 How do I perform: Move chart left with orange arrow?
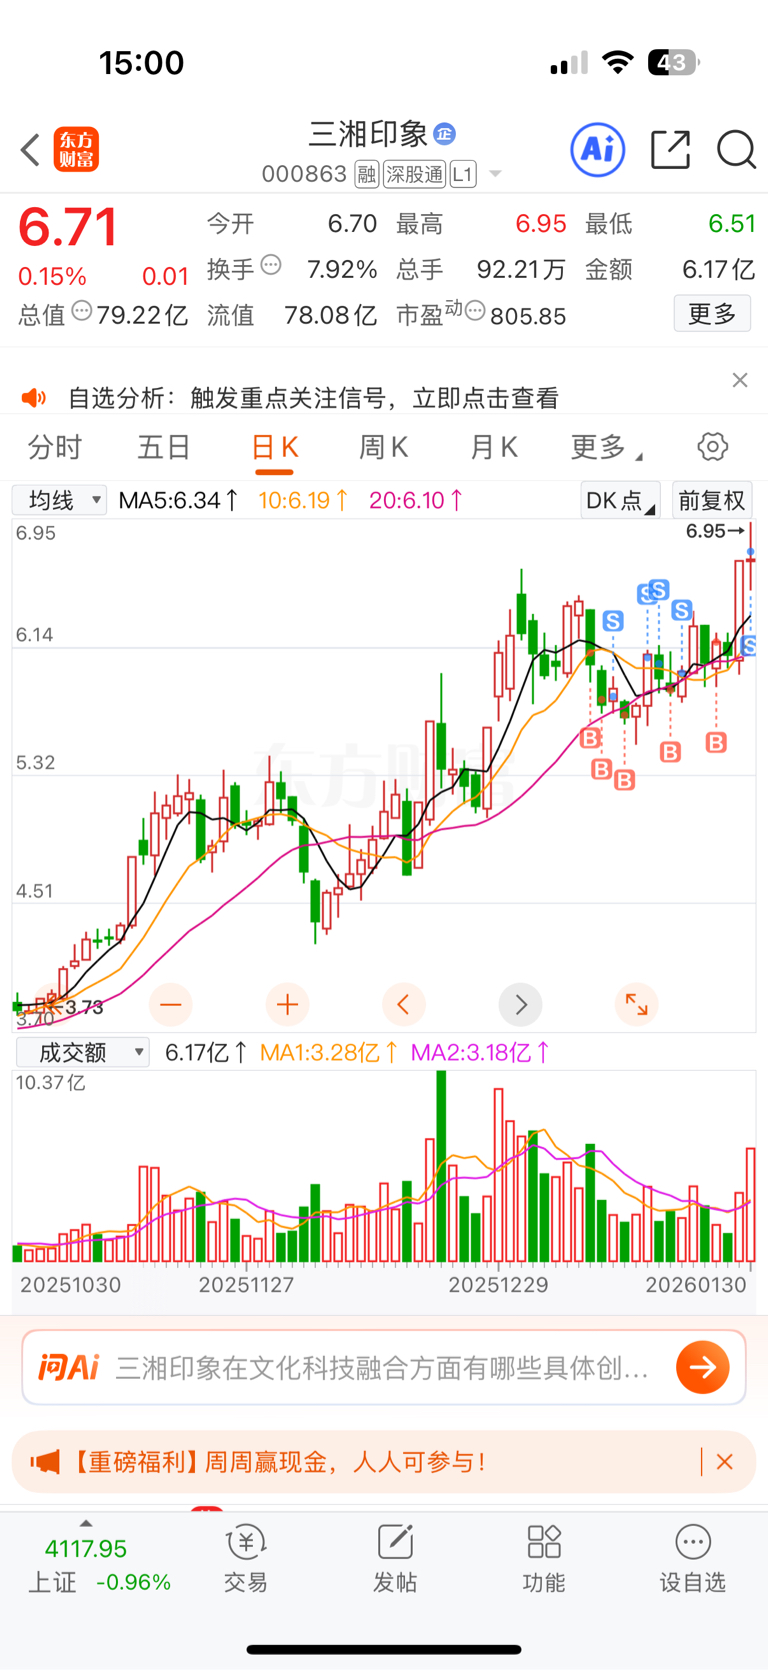[404, 1004]
